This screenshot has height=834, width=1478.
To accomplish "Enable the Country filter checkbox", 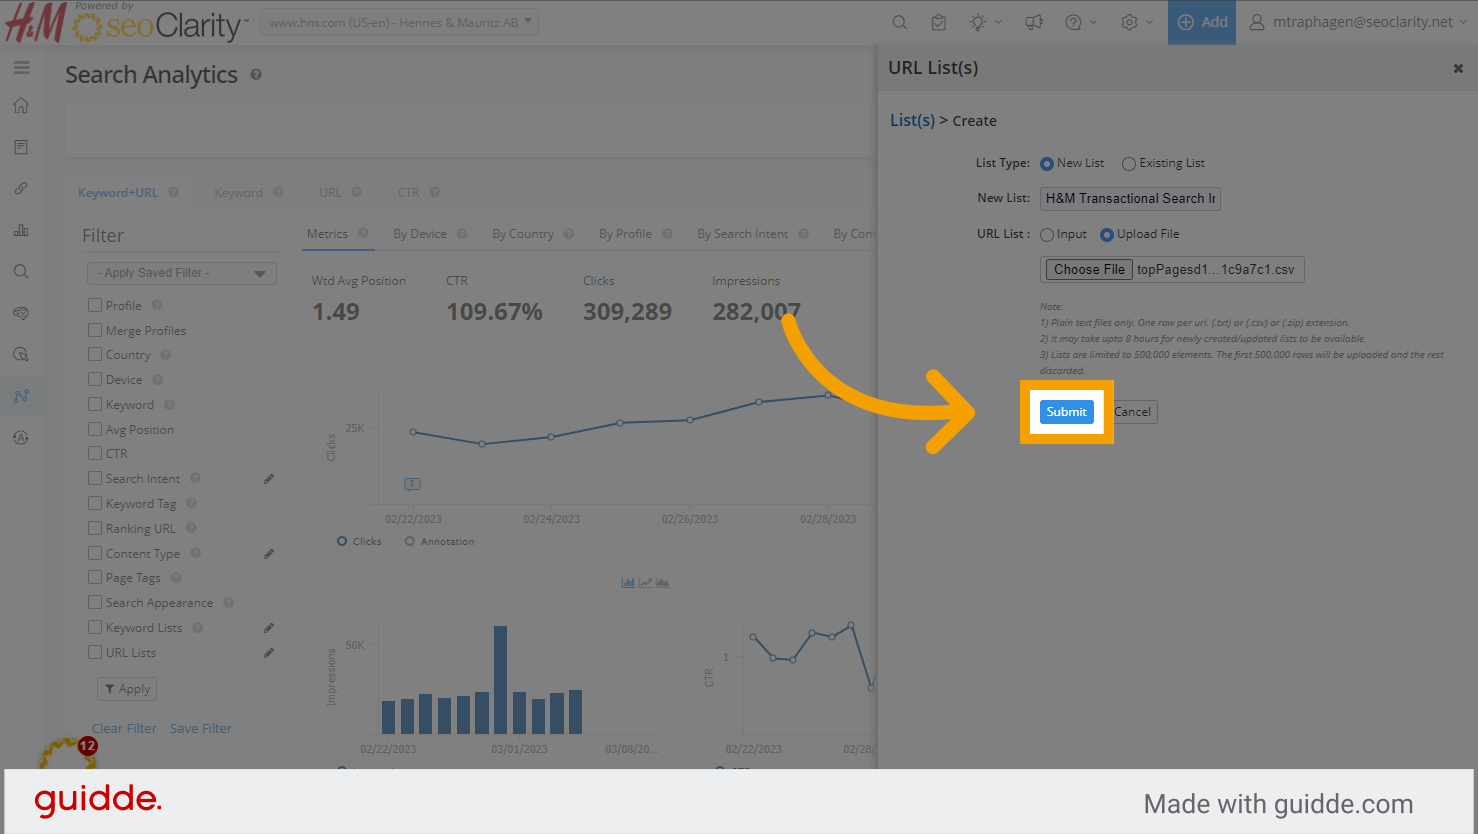I will [95, 354].
